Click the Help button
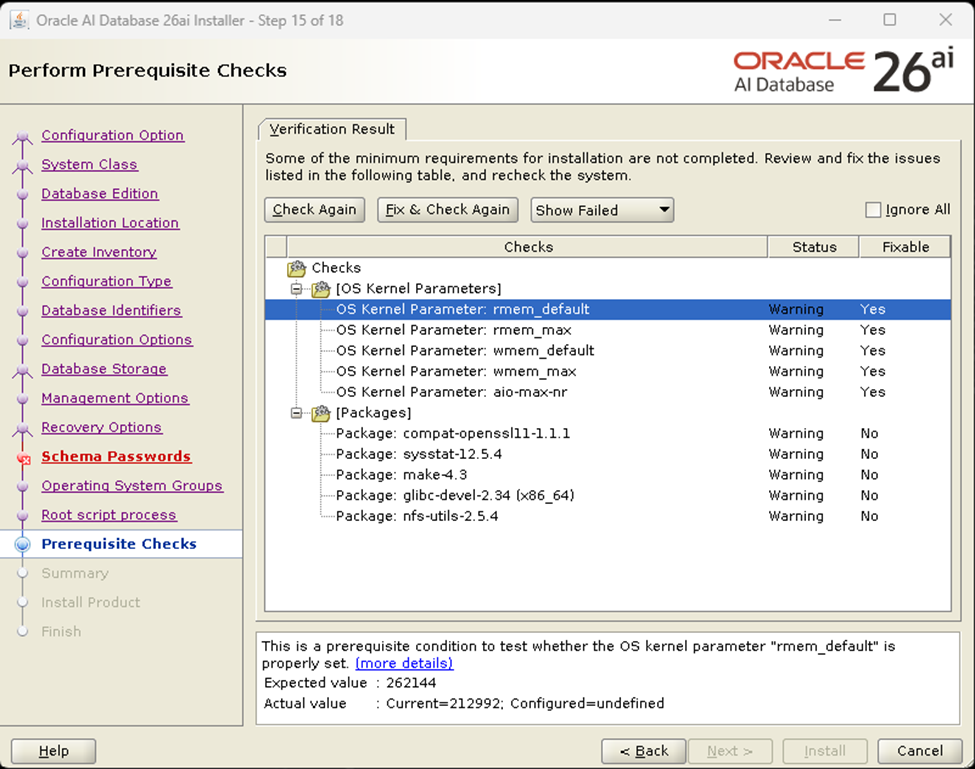The image size is (975, 769). click(x=53, y=751)
